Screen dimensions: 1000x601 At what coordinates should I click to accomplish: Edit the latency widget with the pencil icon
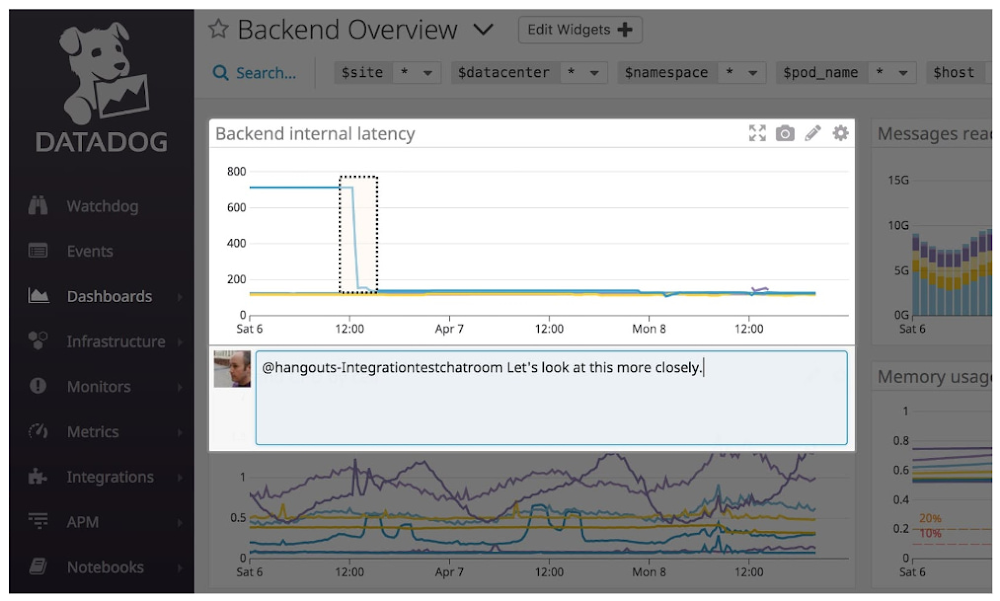813,134
